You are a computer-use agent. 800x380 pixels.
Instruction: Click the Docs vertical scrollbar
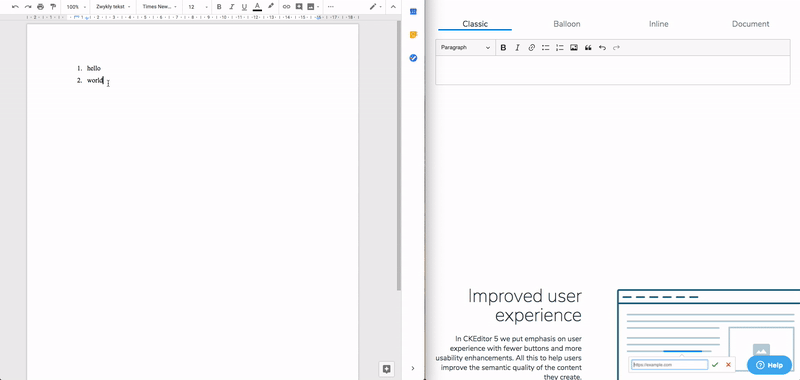[399, 156]
